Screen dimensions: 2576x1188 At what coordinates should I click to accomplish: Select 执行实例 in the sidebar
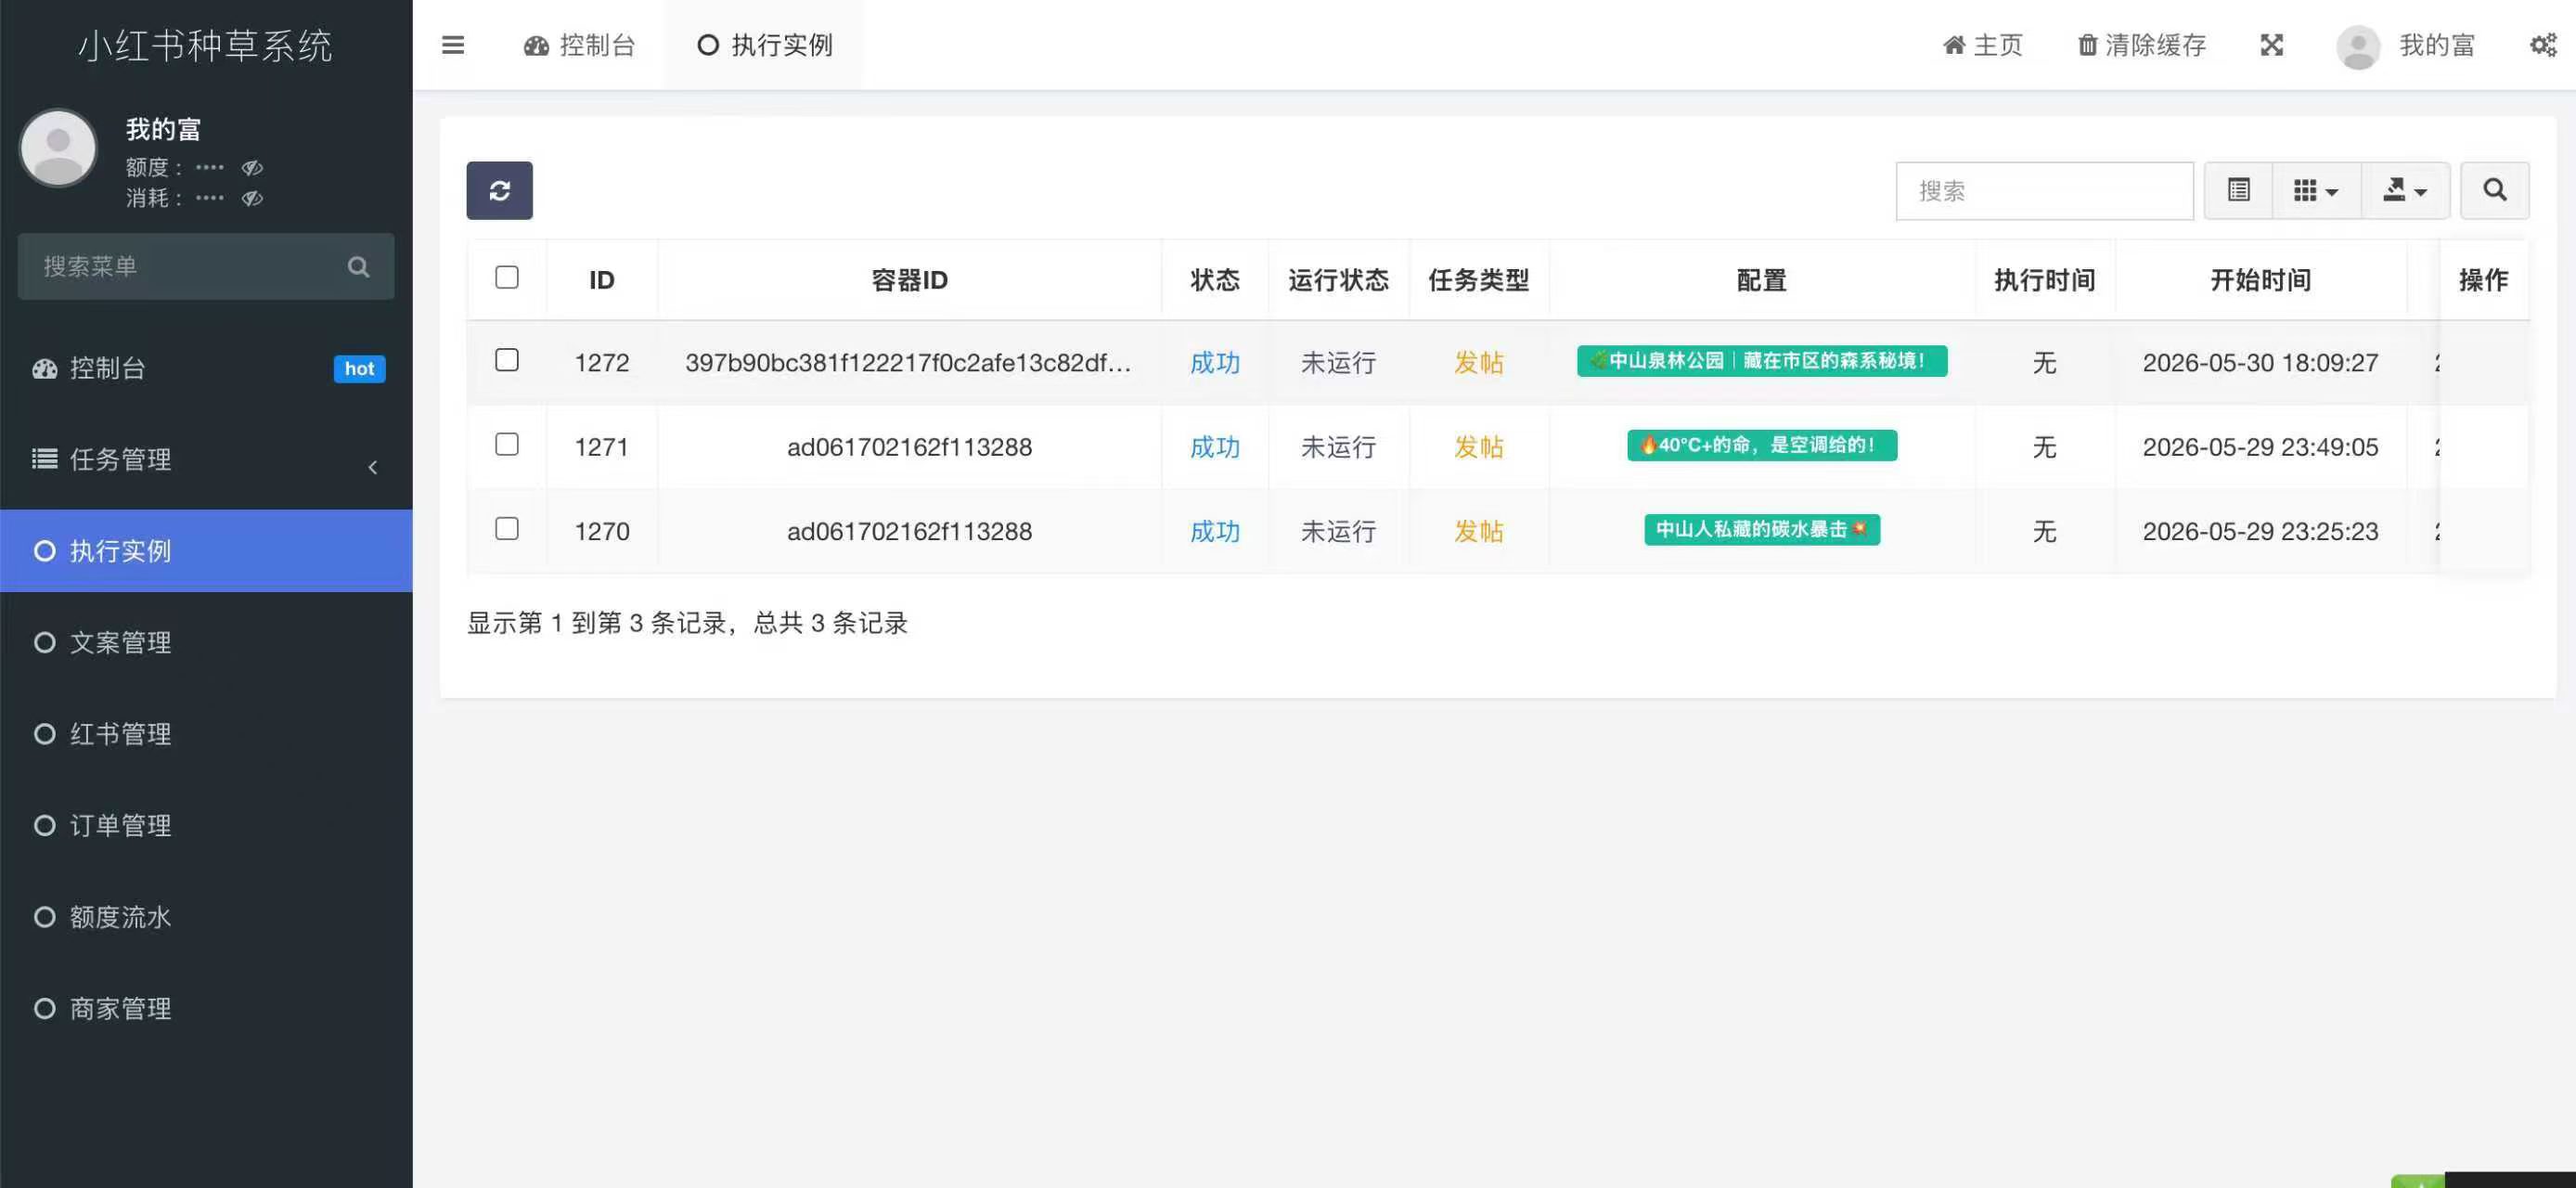click(x=206, y=551)
